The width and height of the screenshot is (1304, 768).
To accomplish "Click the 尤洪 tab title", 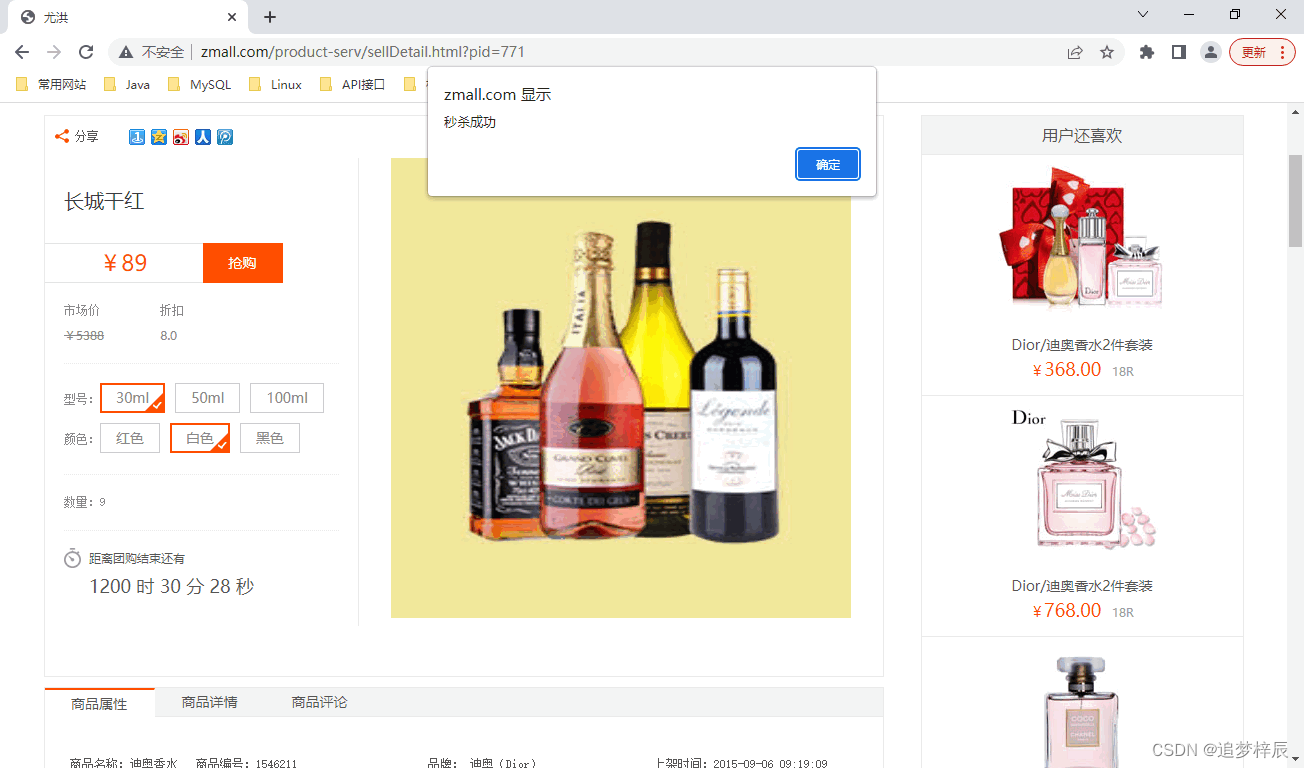I will [56, 18].
